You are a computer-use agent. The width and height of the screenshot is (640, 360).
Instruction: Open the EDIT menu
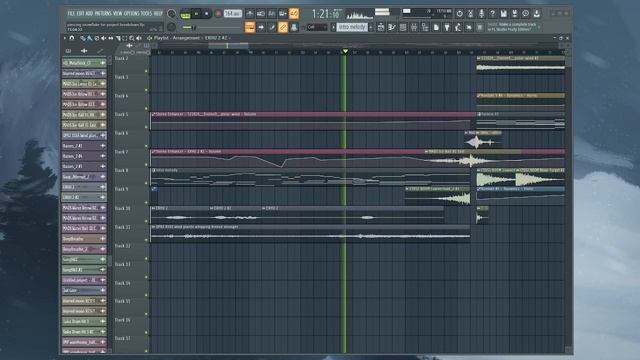coord(80,13)
